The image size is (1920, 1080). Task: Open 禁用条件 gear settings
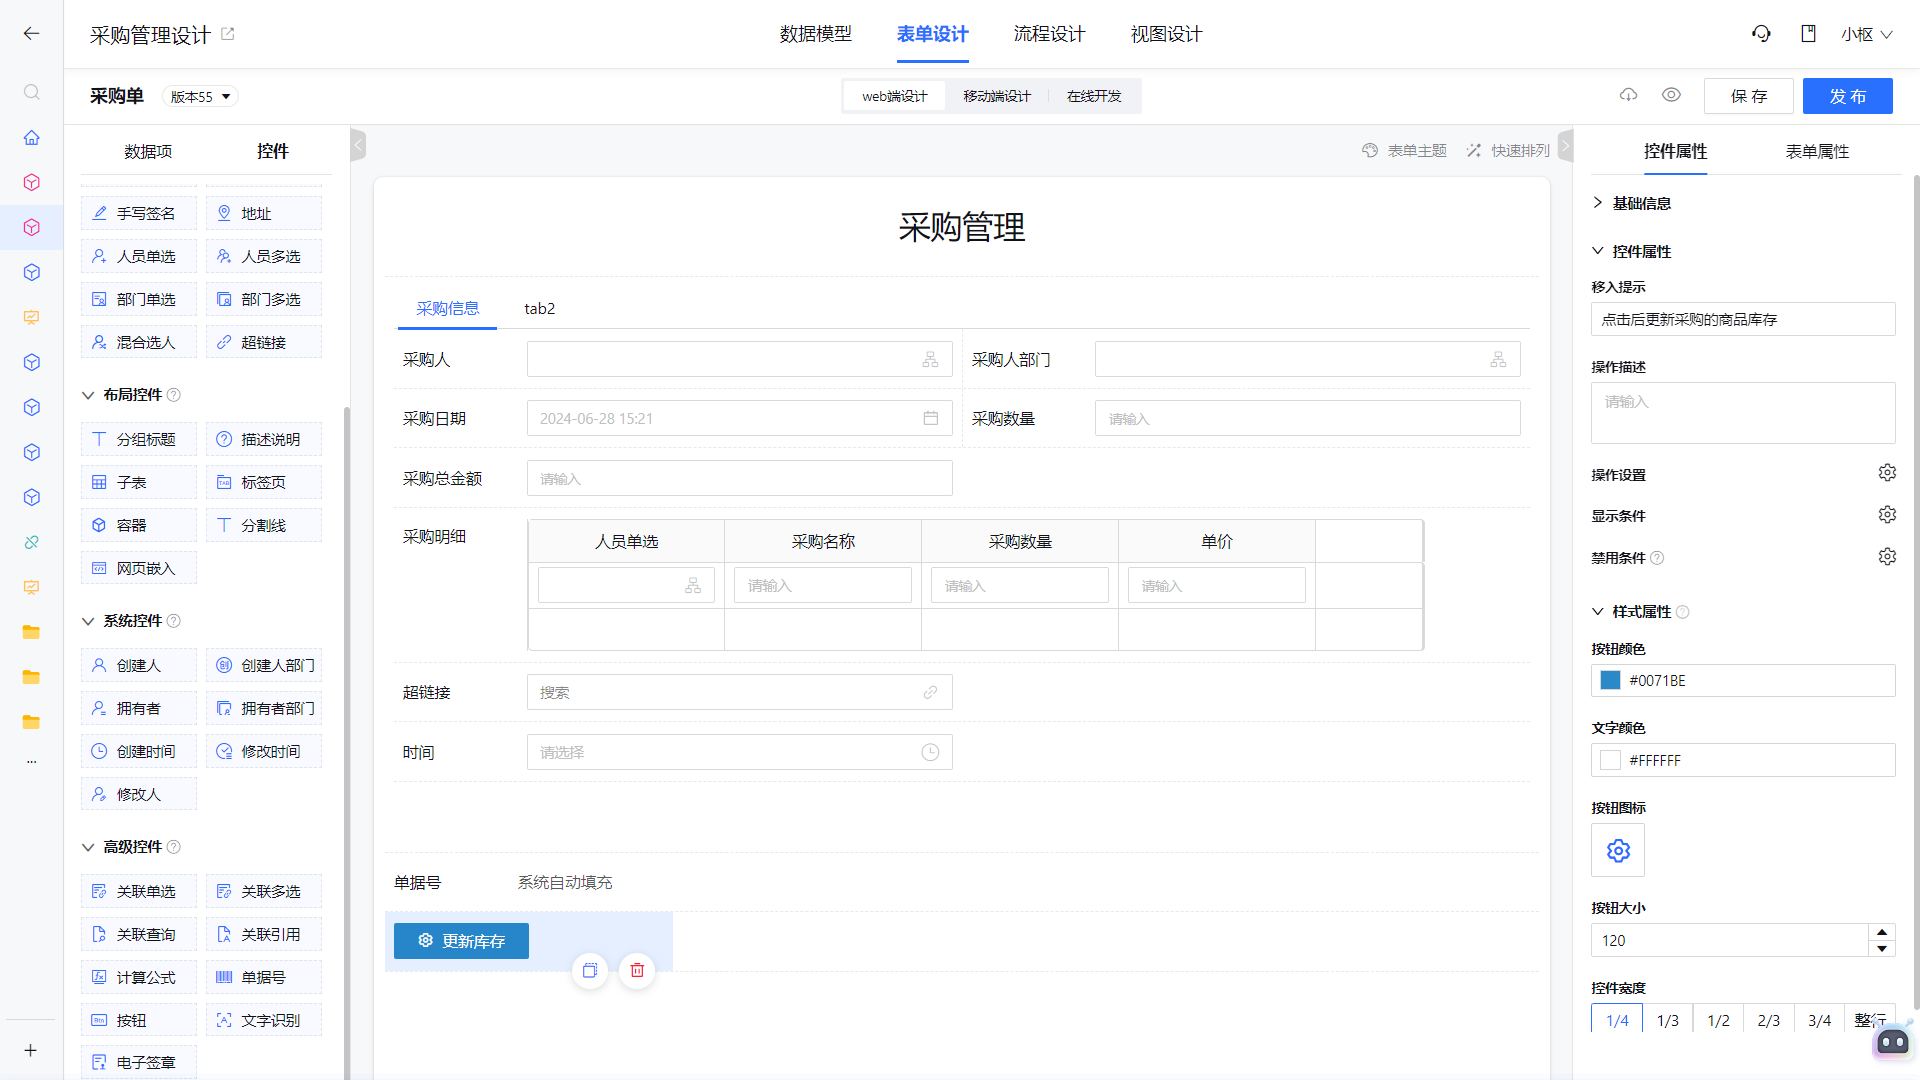1887,557
